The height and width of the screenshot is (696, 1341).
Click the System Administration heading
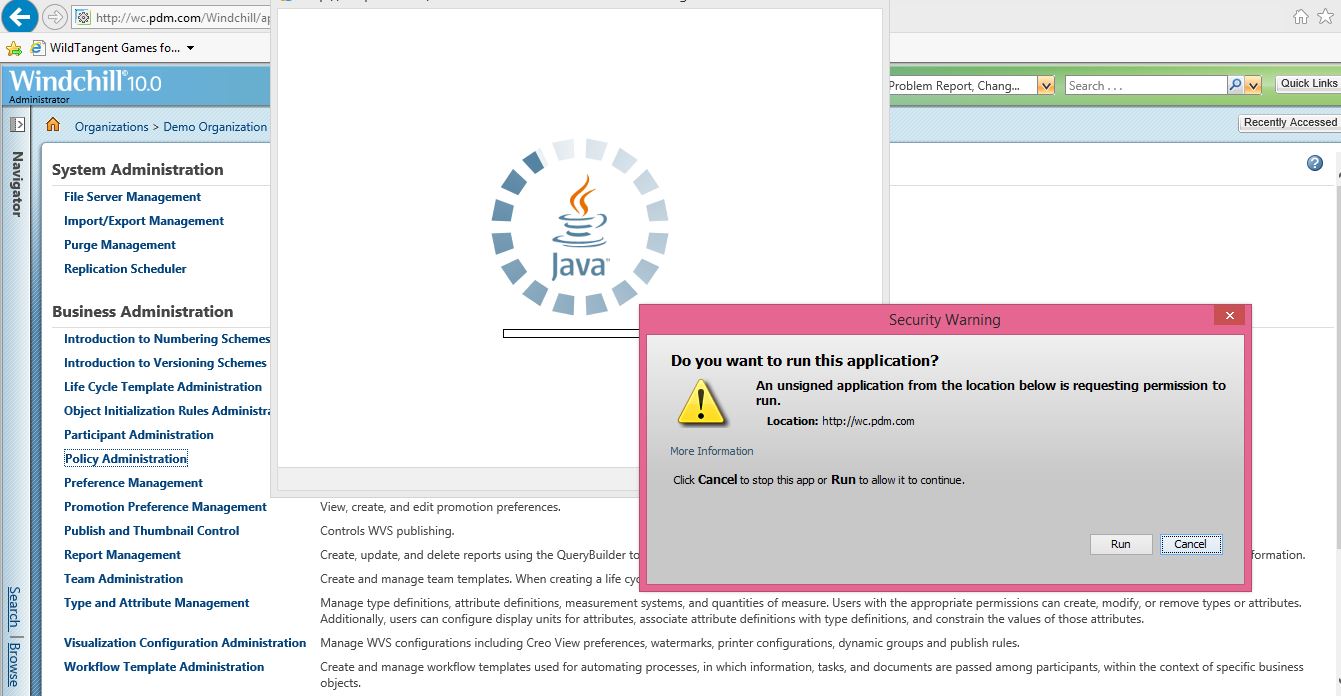pyautogui.click(x=138, y=170)
